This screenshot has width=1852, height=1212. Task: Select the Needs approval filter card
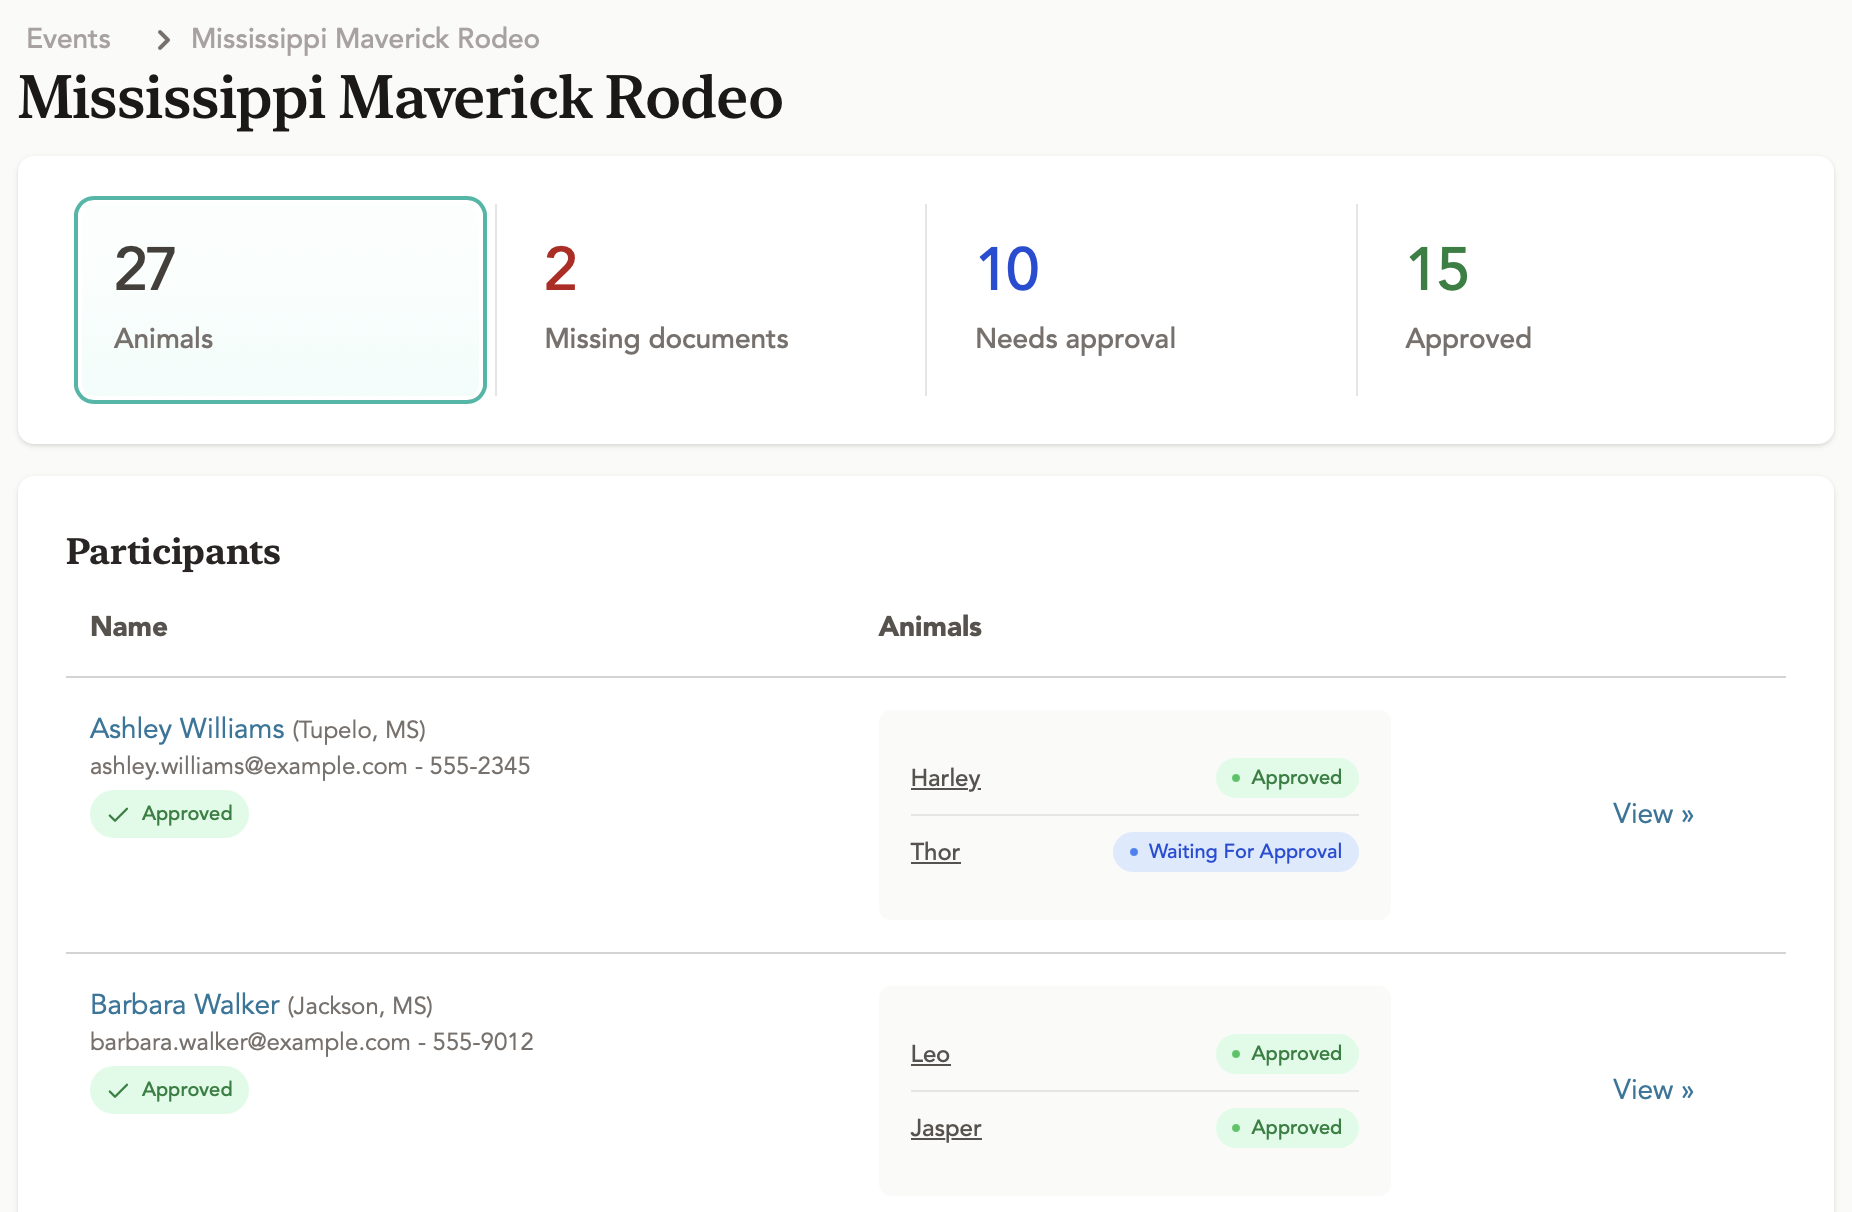click(x=1141, y=300)
